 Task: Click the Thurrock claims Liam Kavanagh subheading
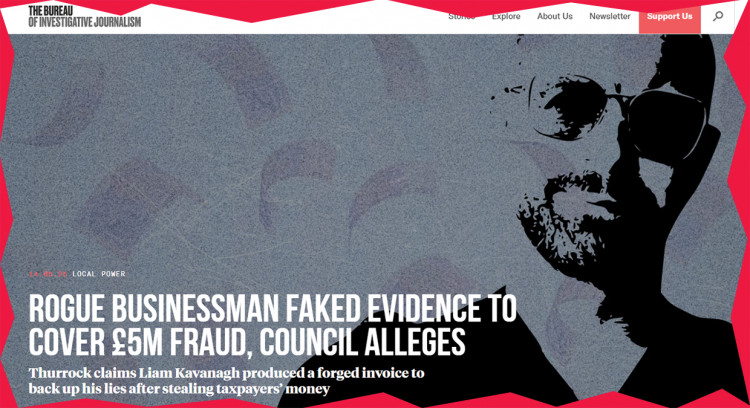point(226,373)
